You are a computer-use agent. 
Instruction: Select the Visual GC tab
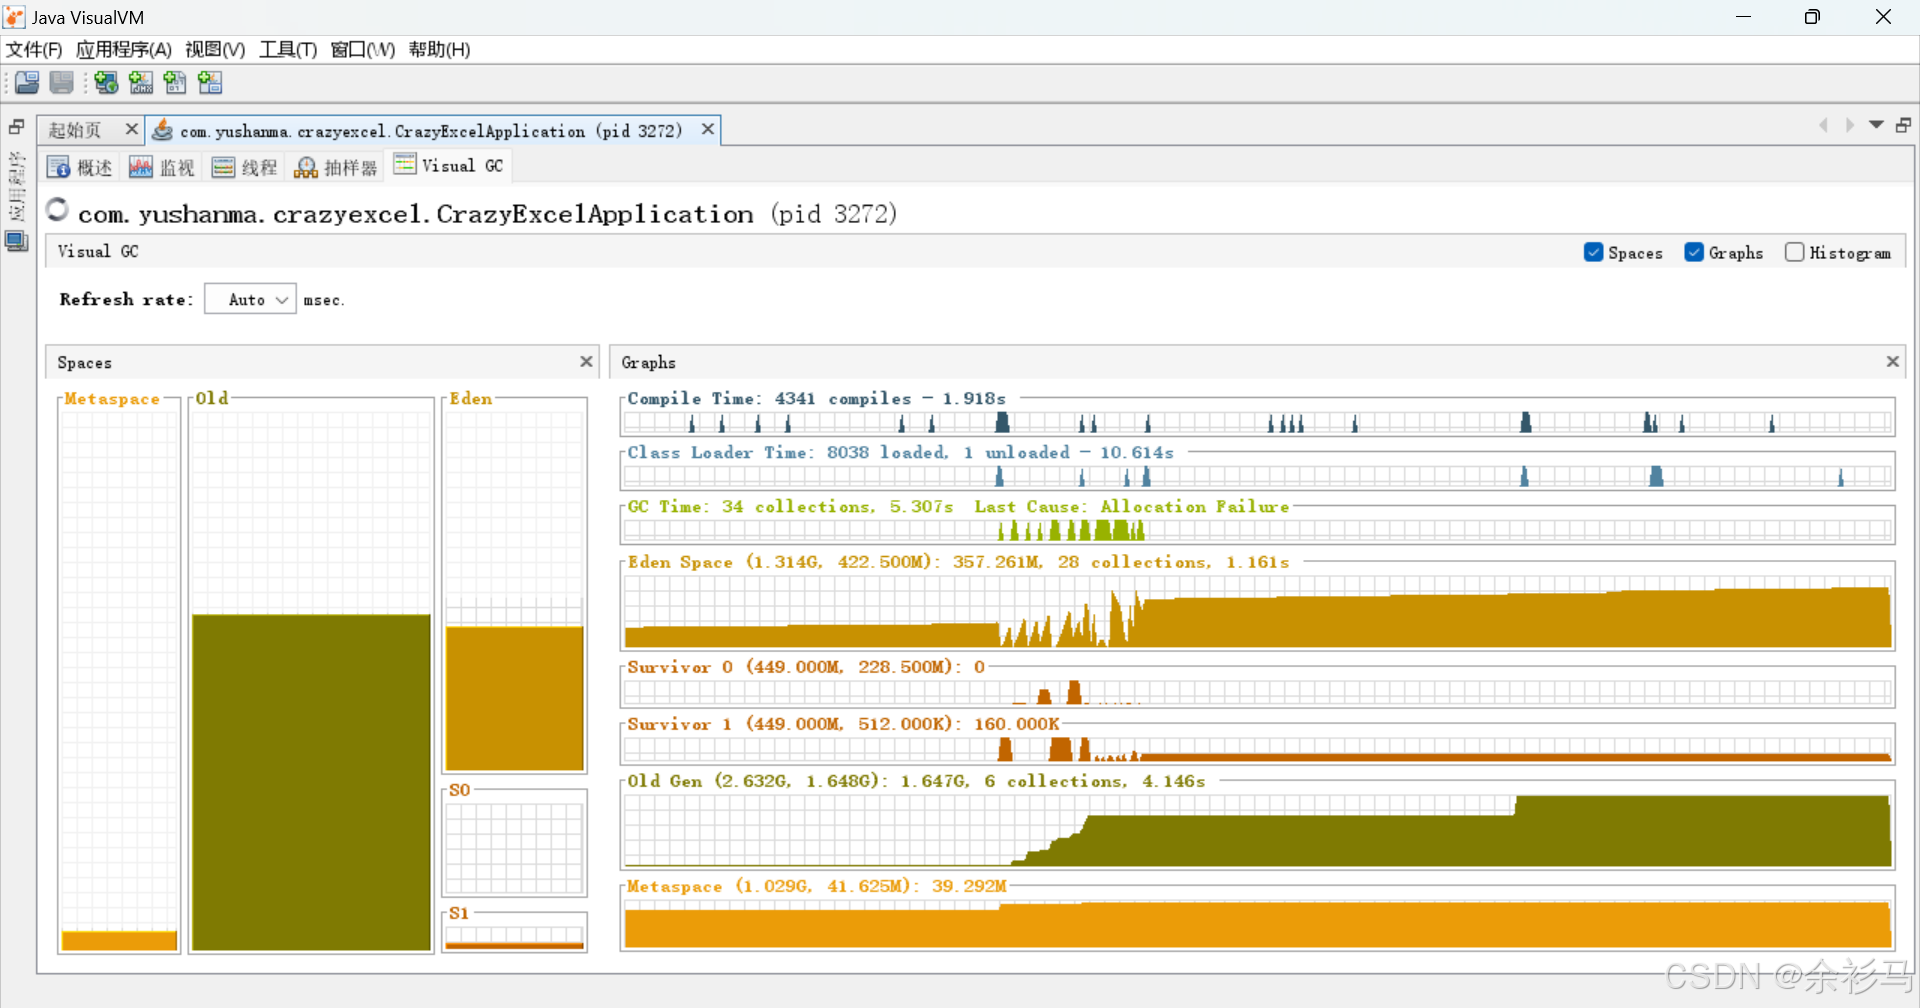pos(449,166)
